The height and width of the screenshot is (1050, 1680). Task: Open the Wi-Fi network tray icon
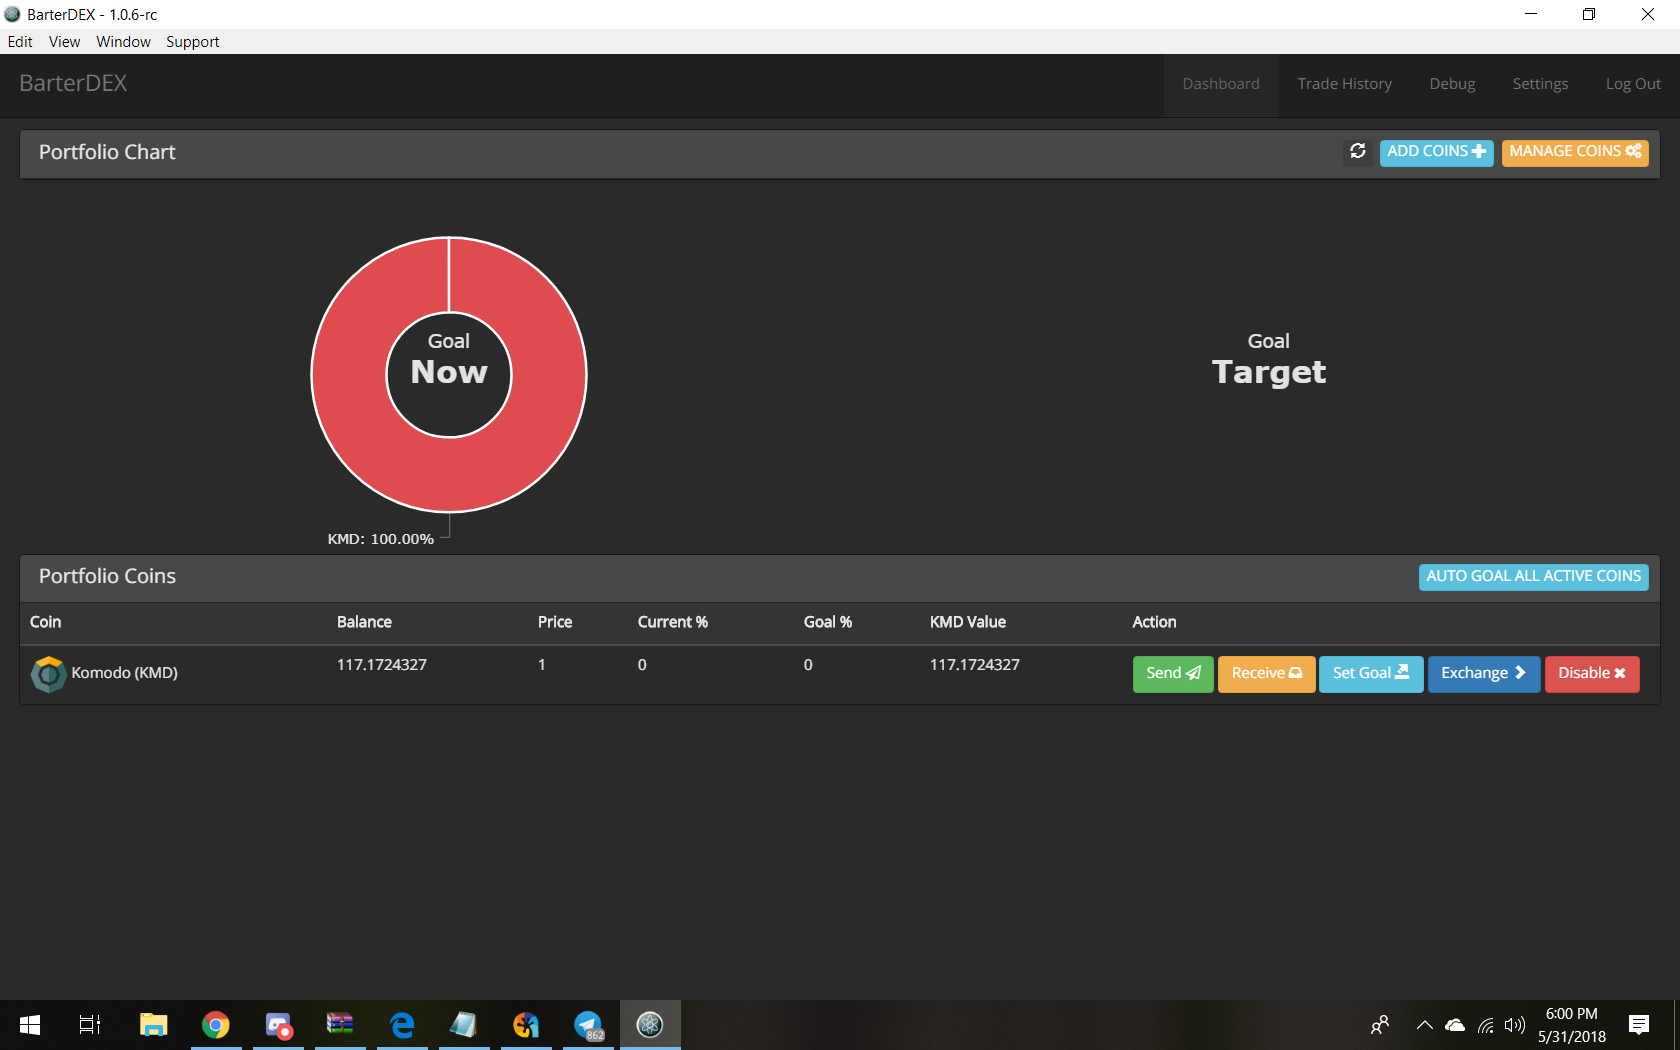click(x=1486, y=1025)
